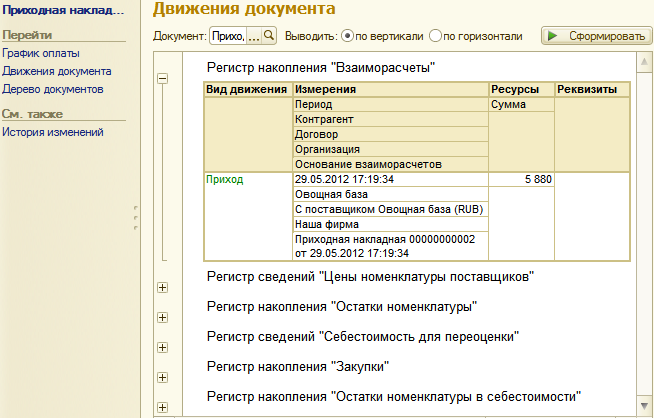Viewport: 654px width, 418px height.
Task: Click the Приходная наклад... title link
Action: (63, 10)
